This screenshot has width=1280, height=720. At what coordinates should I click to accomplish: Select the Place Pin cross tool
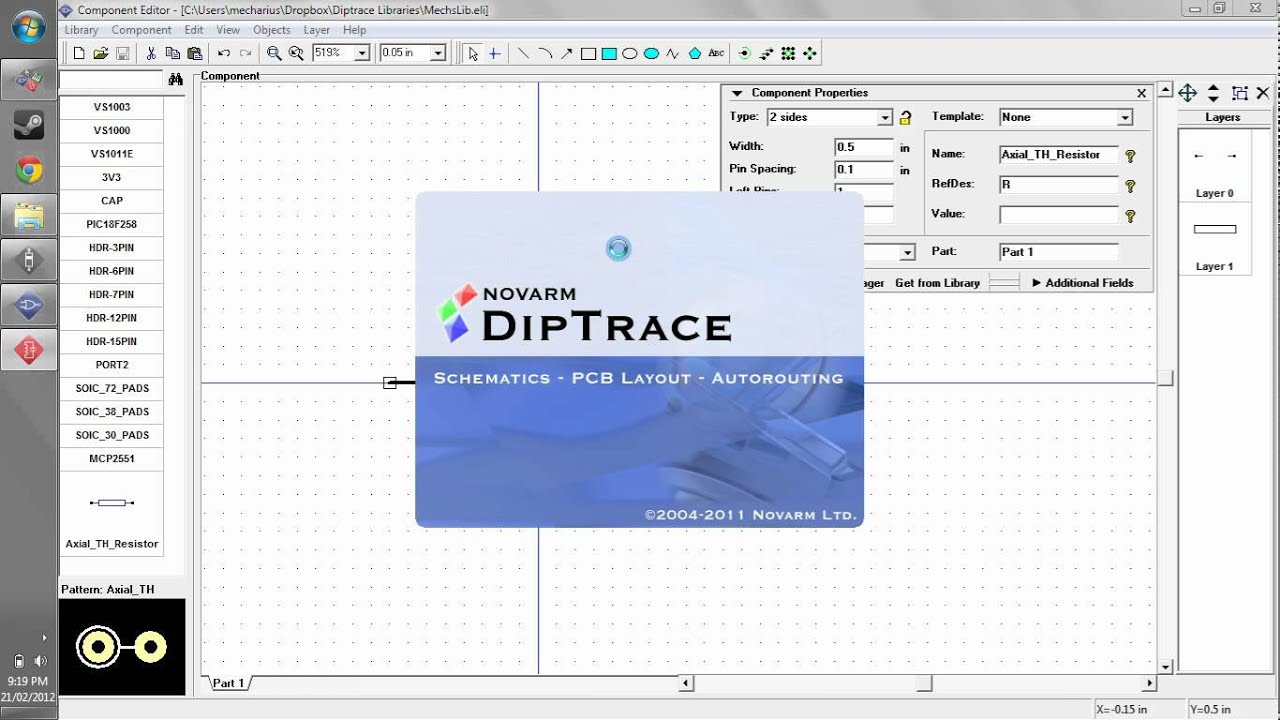pos(494,53)
